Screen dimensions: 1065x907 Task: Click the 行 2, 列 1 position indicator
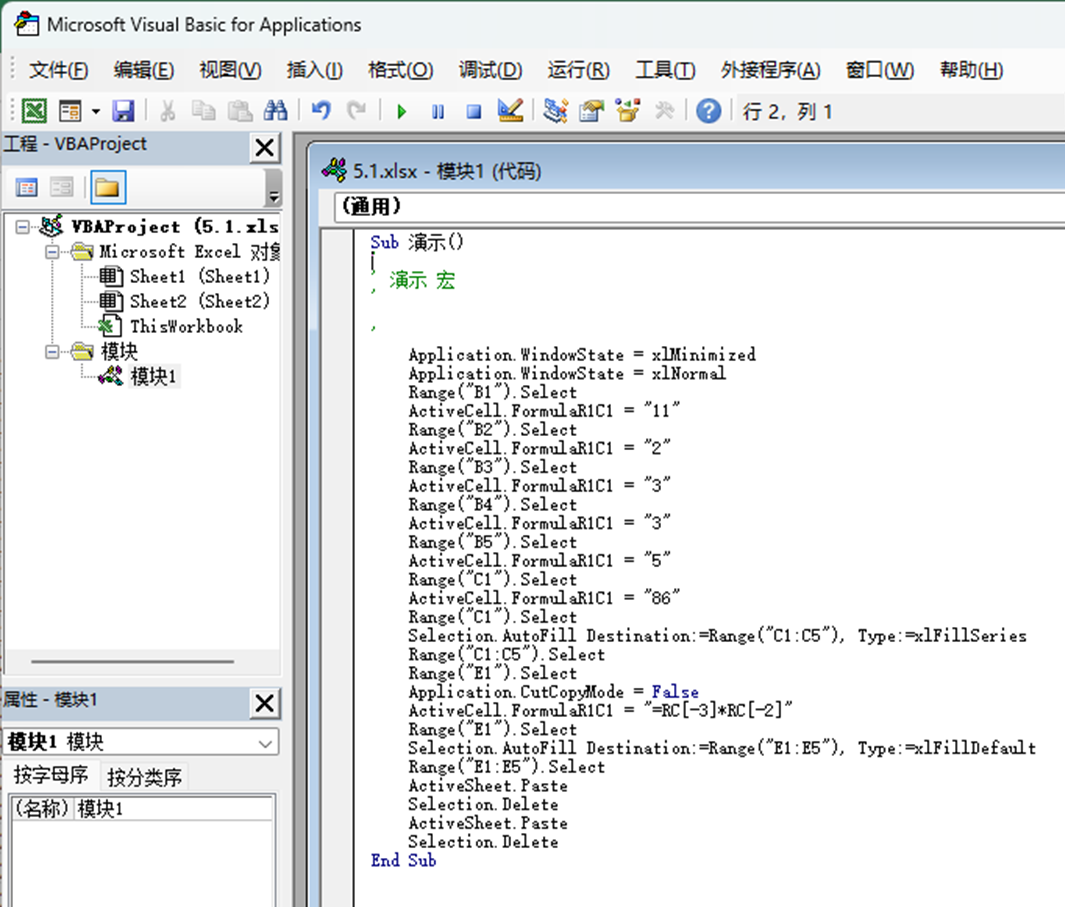(787, 111)
